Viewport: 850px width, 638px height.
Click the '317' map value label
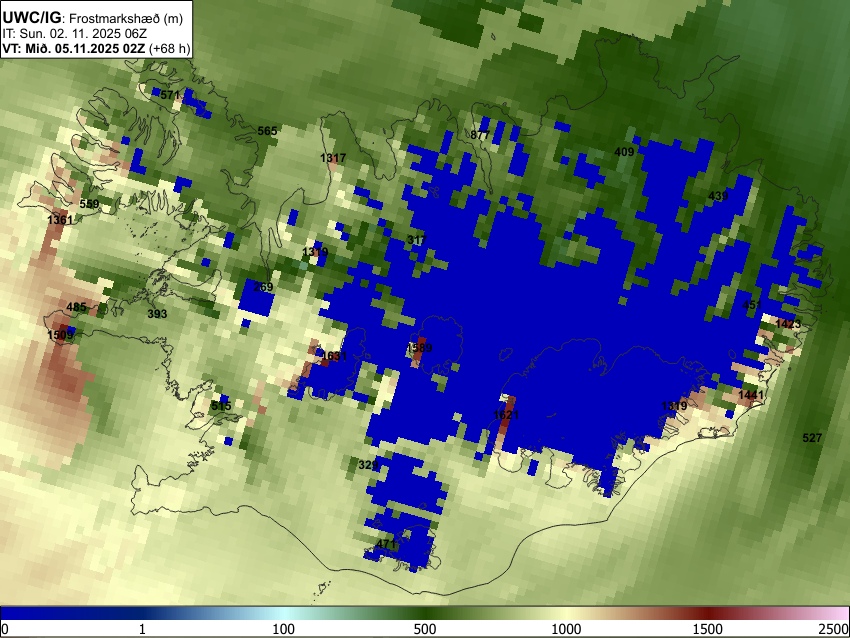[416, 240]
